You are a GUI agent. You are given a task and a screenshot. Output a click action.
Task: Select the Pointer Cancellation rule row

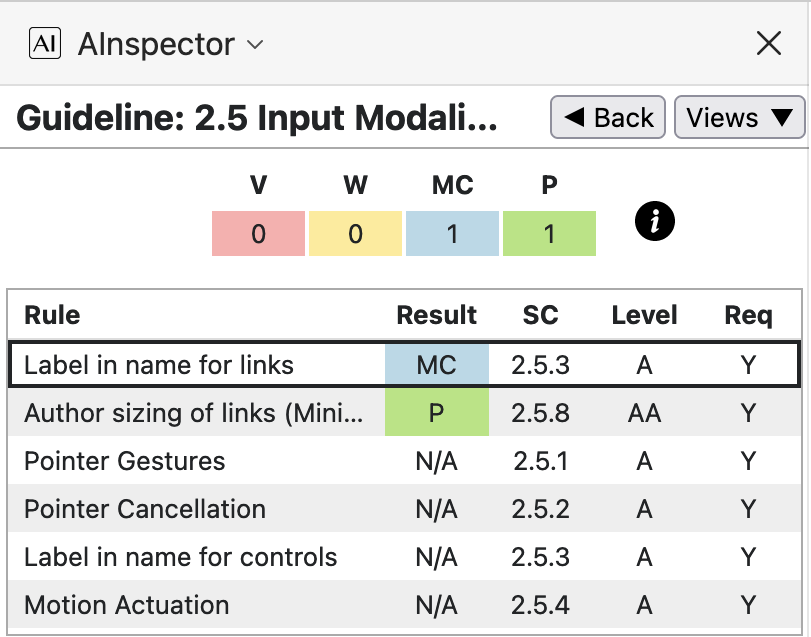(145, 509)
